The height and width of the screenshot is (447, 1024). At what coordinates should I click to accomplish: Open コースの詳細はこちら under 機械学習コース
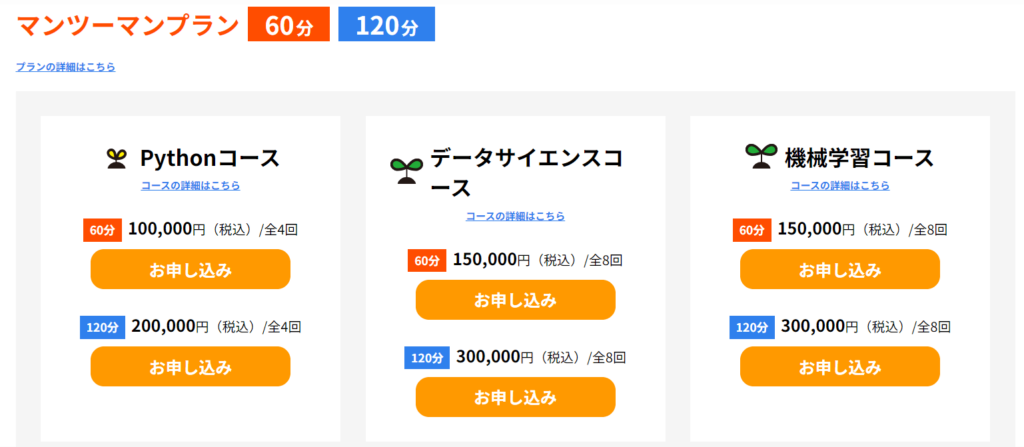[x=840, y=186]
